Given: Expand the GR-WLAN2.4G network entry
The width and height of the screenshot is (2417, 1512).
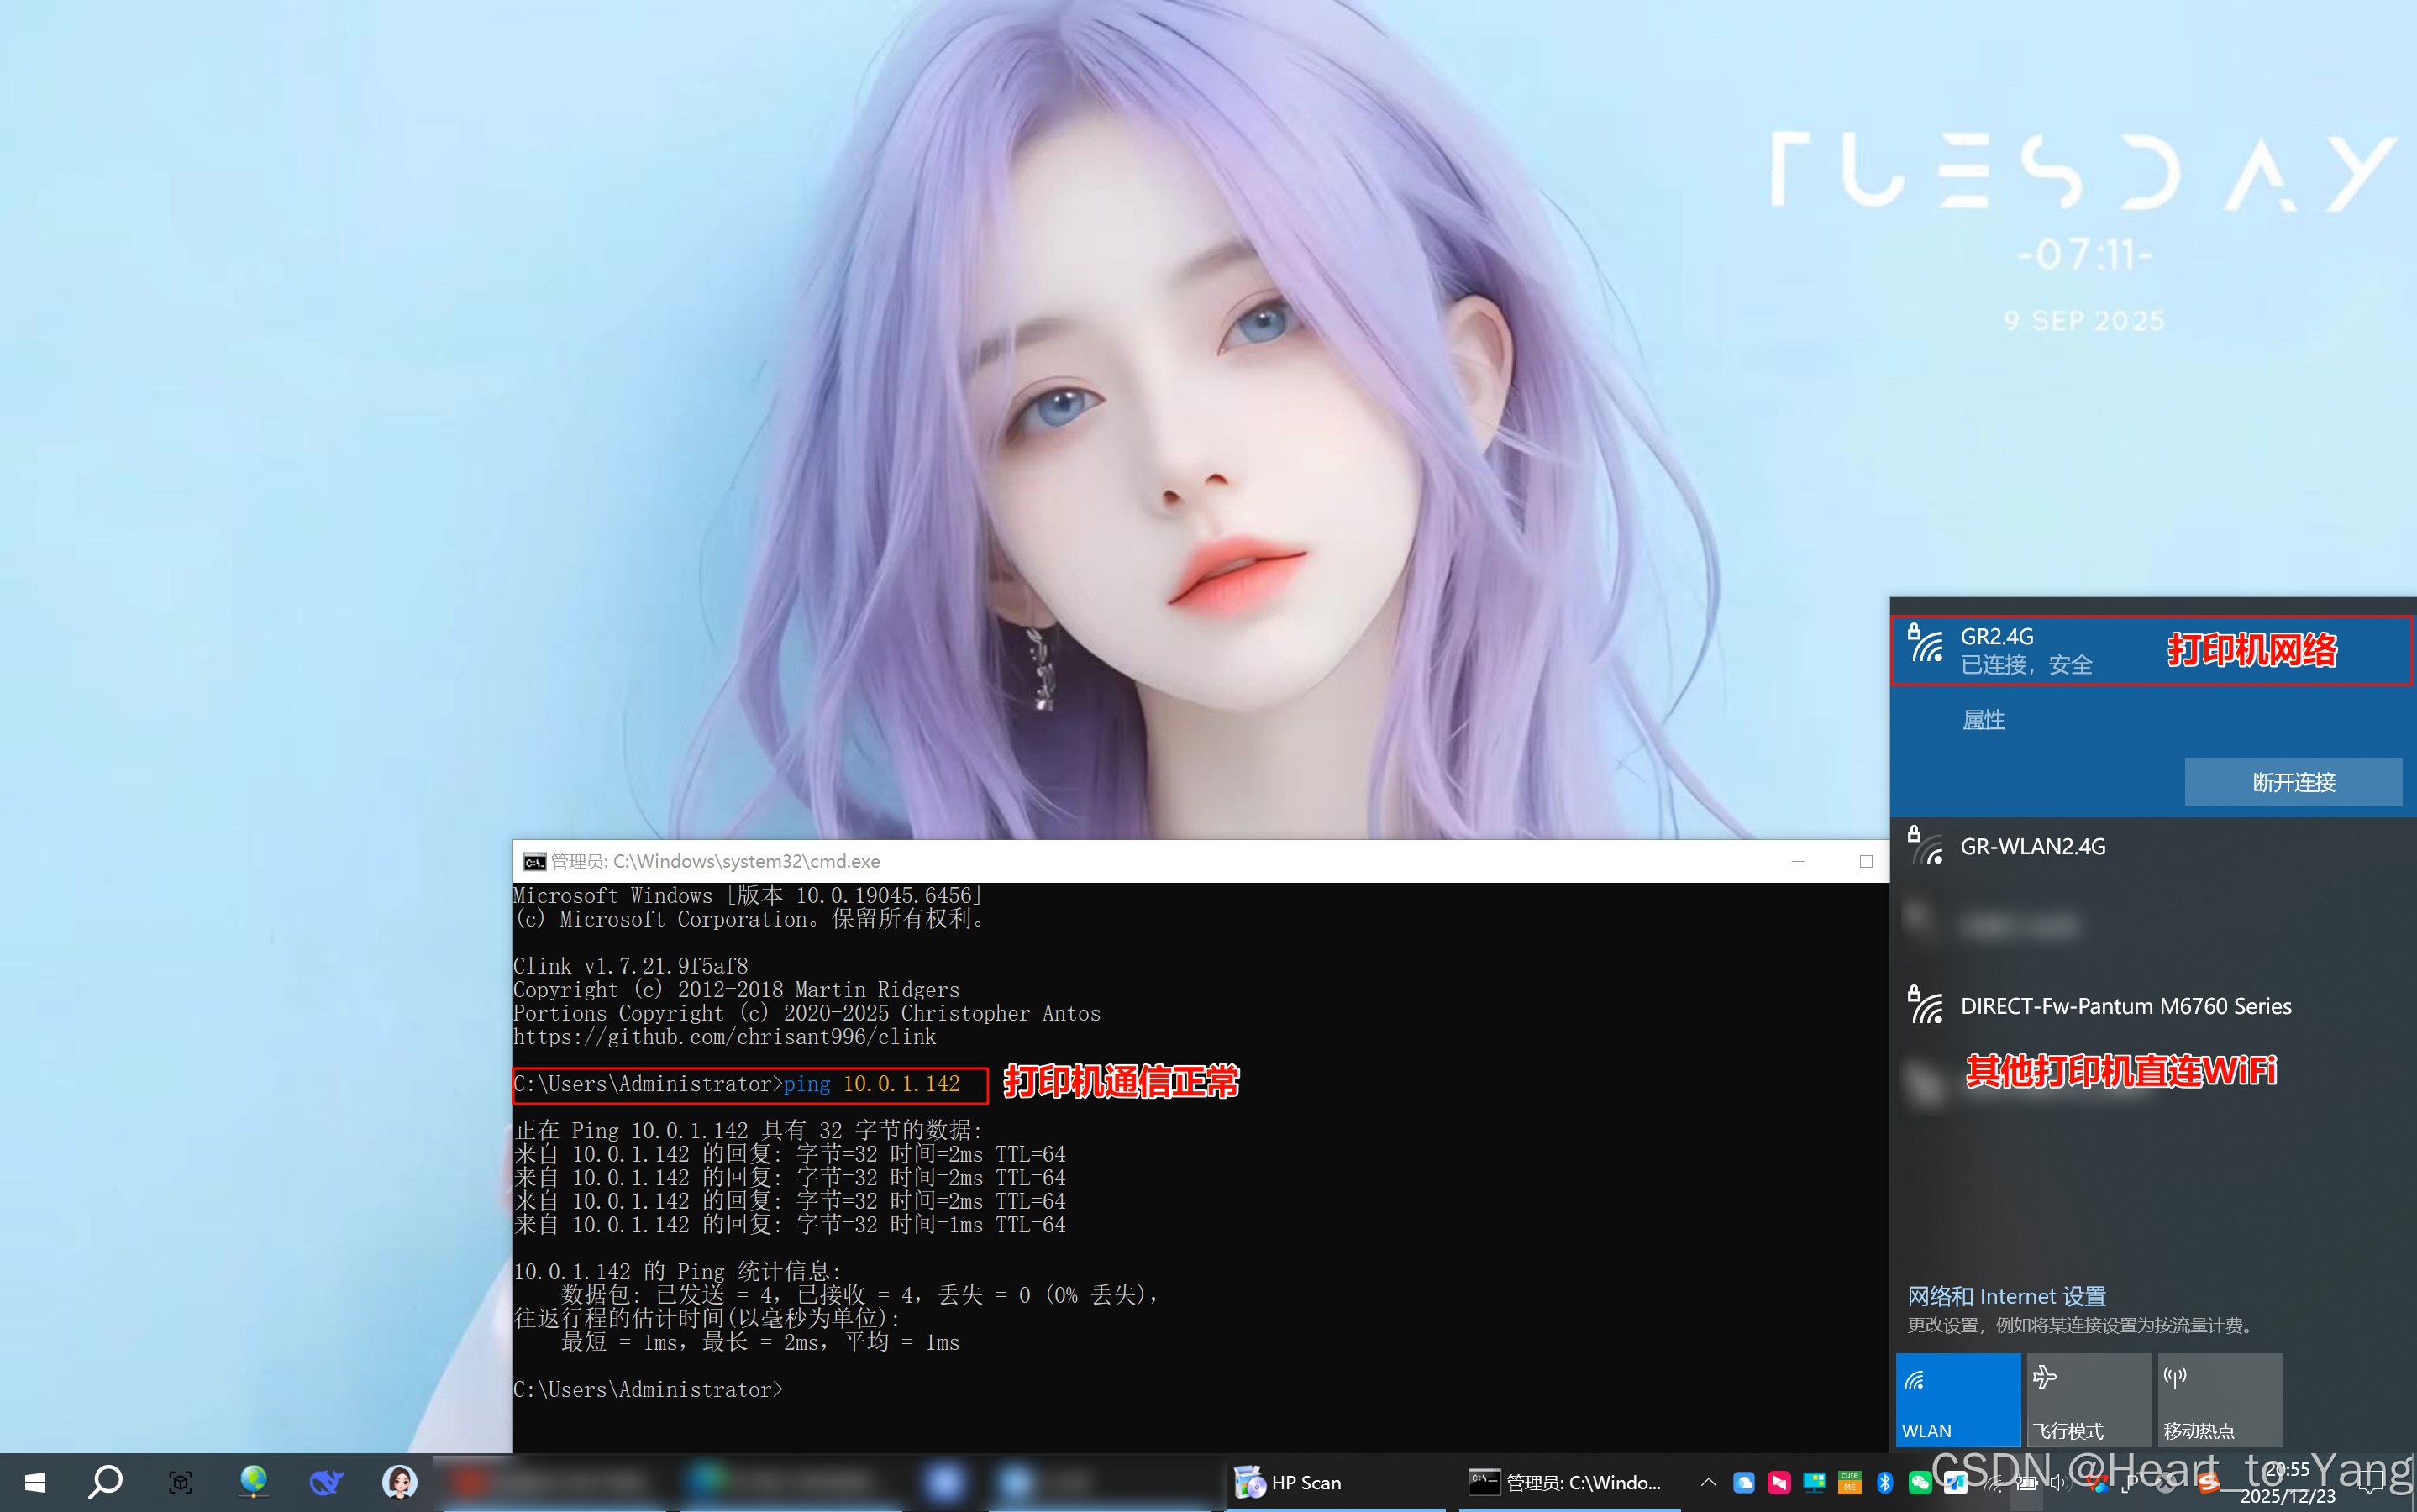Looking at the screenshot, I should click(x=2033, y=847).
